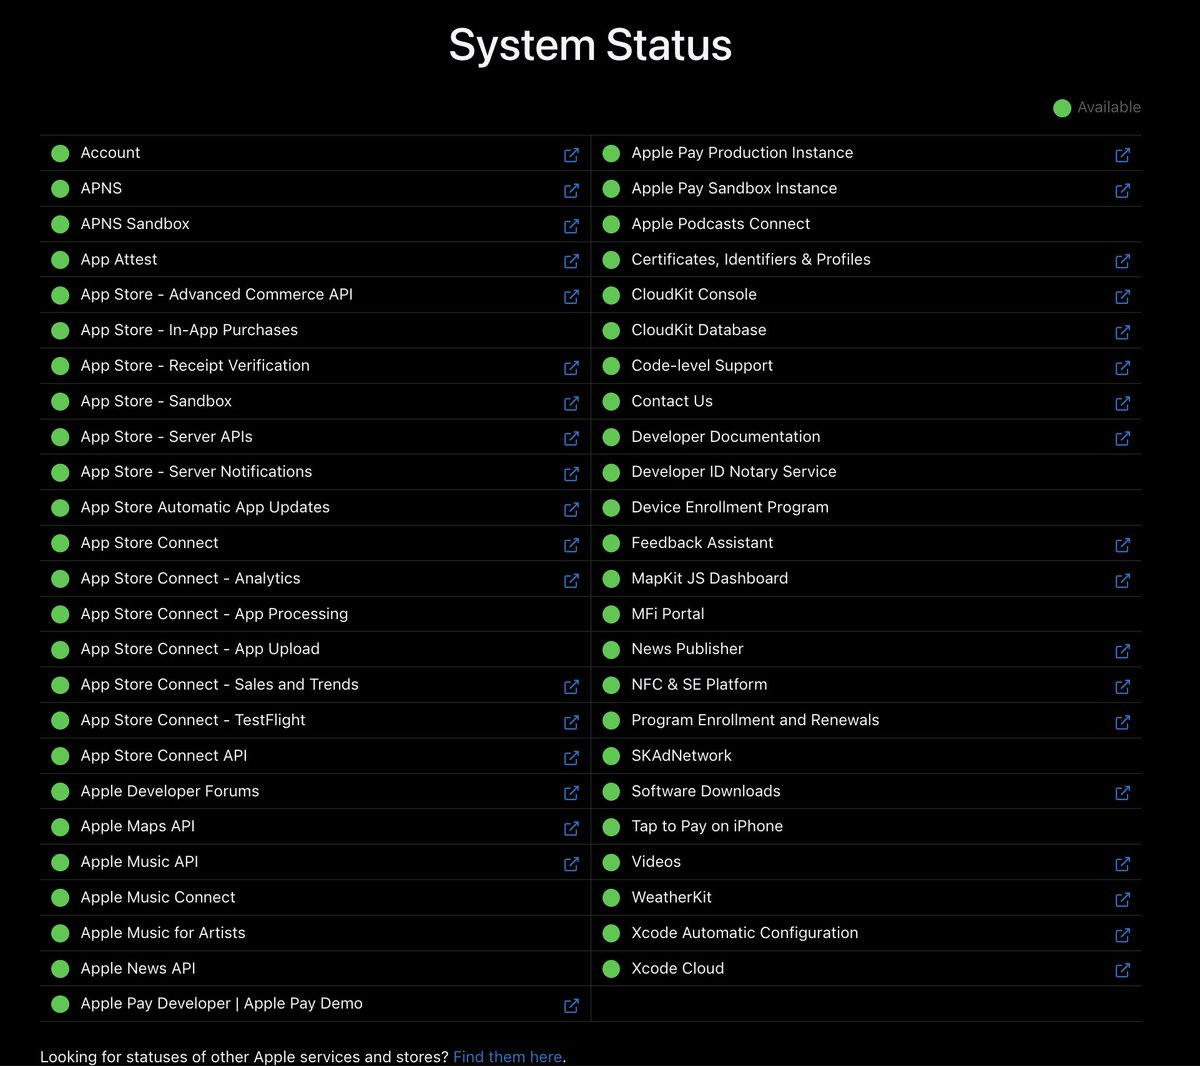This screenshot has height=1066, width=1200.
Task: Open Contact Us external link icon
Action: (x=1123, y=403)
